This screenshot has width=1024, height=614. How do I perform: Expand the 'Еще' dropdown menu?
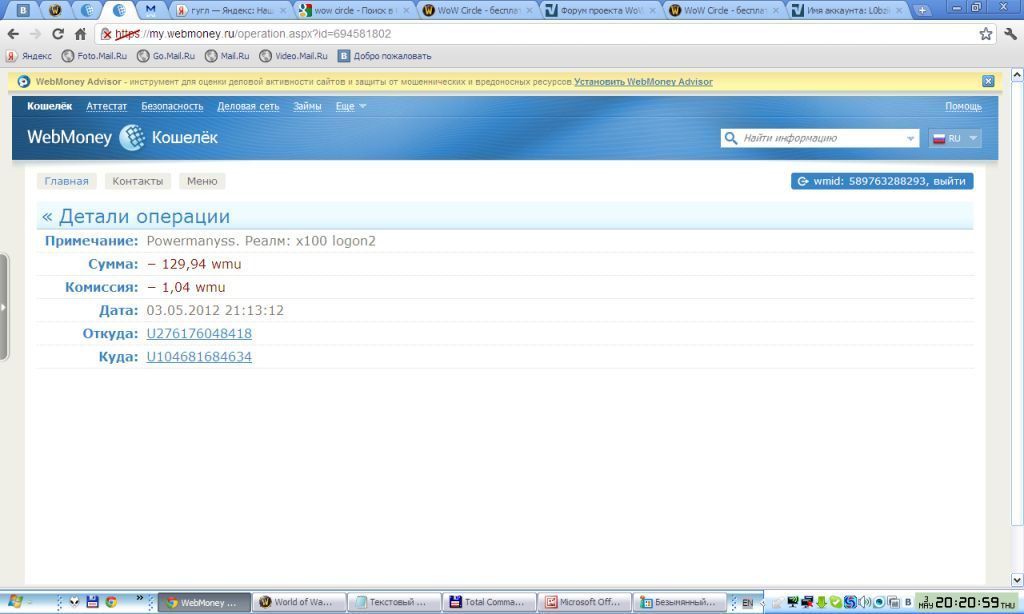351,106
